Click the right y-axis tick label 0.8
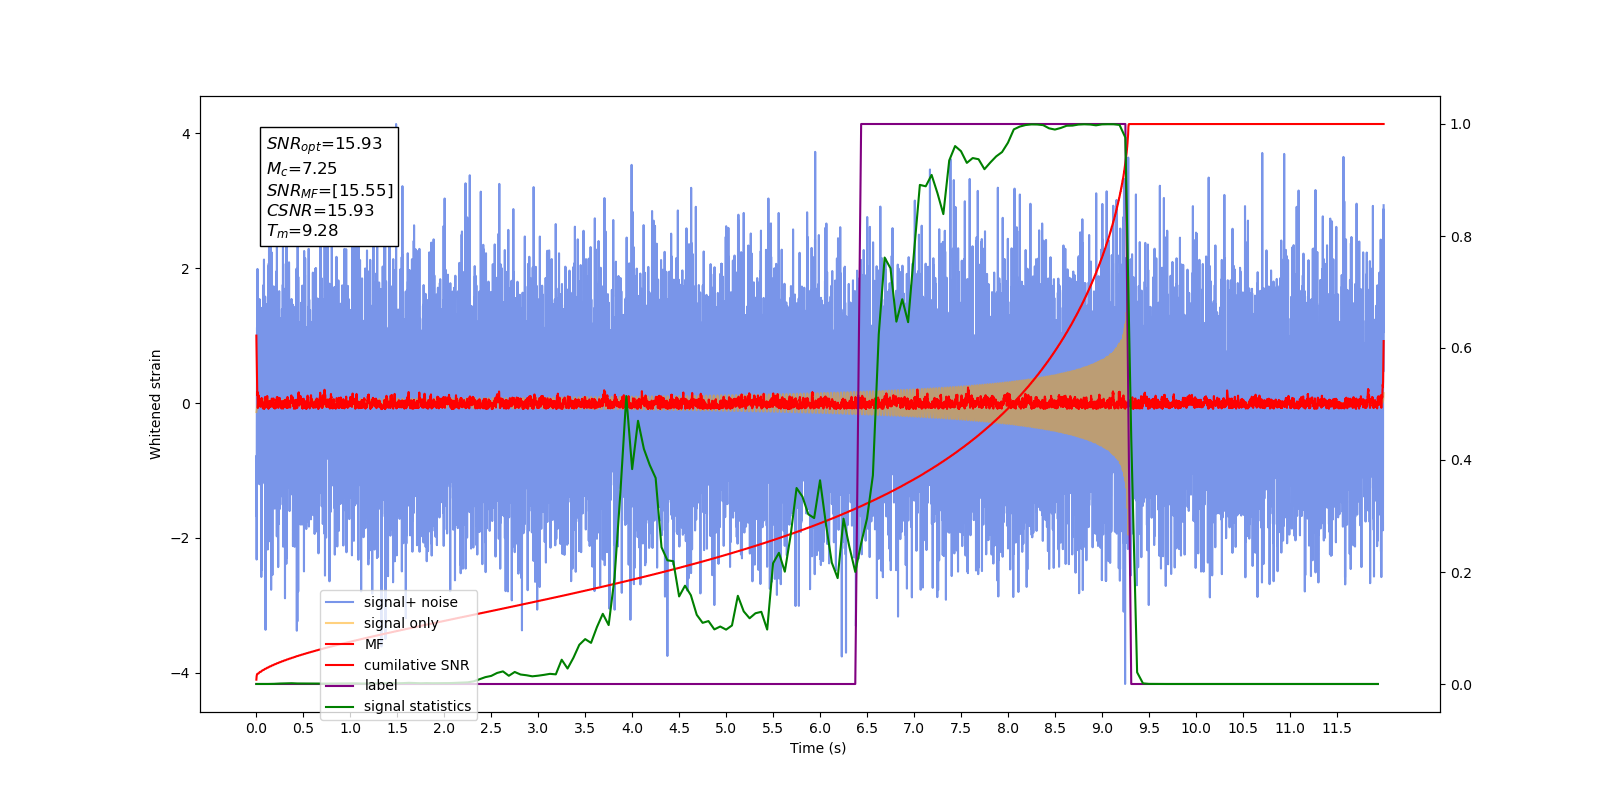 1461,237
